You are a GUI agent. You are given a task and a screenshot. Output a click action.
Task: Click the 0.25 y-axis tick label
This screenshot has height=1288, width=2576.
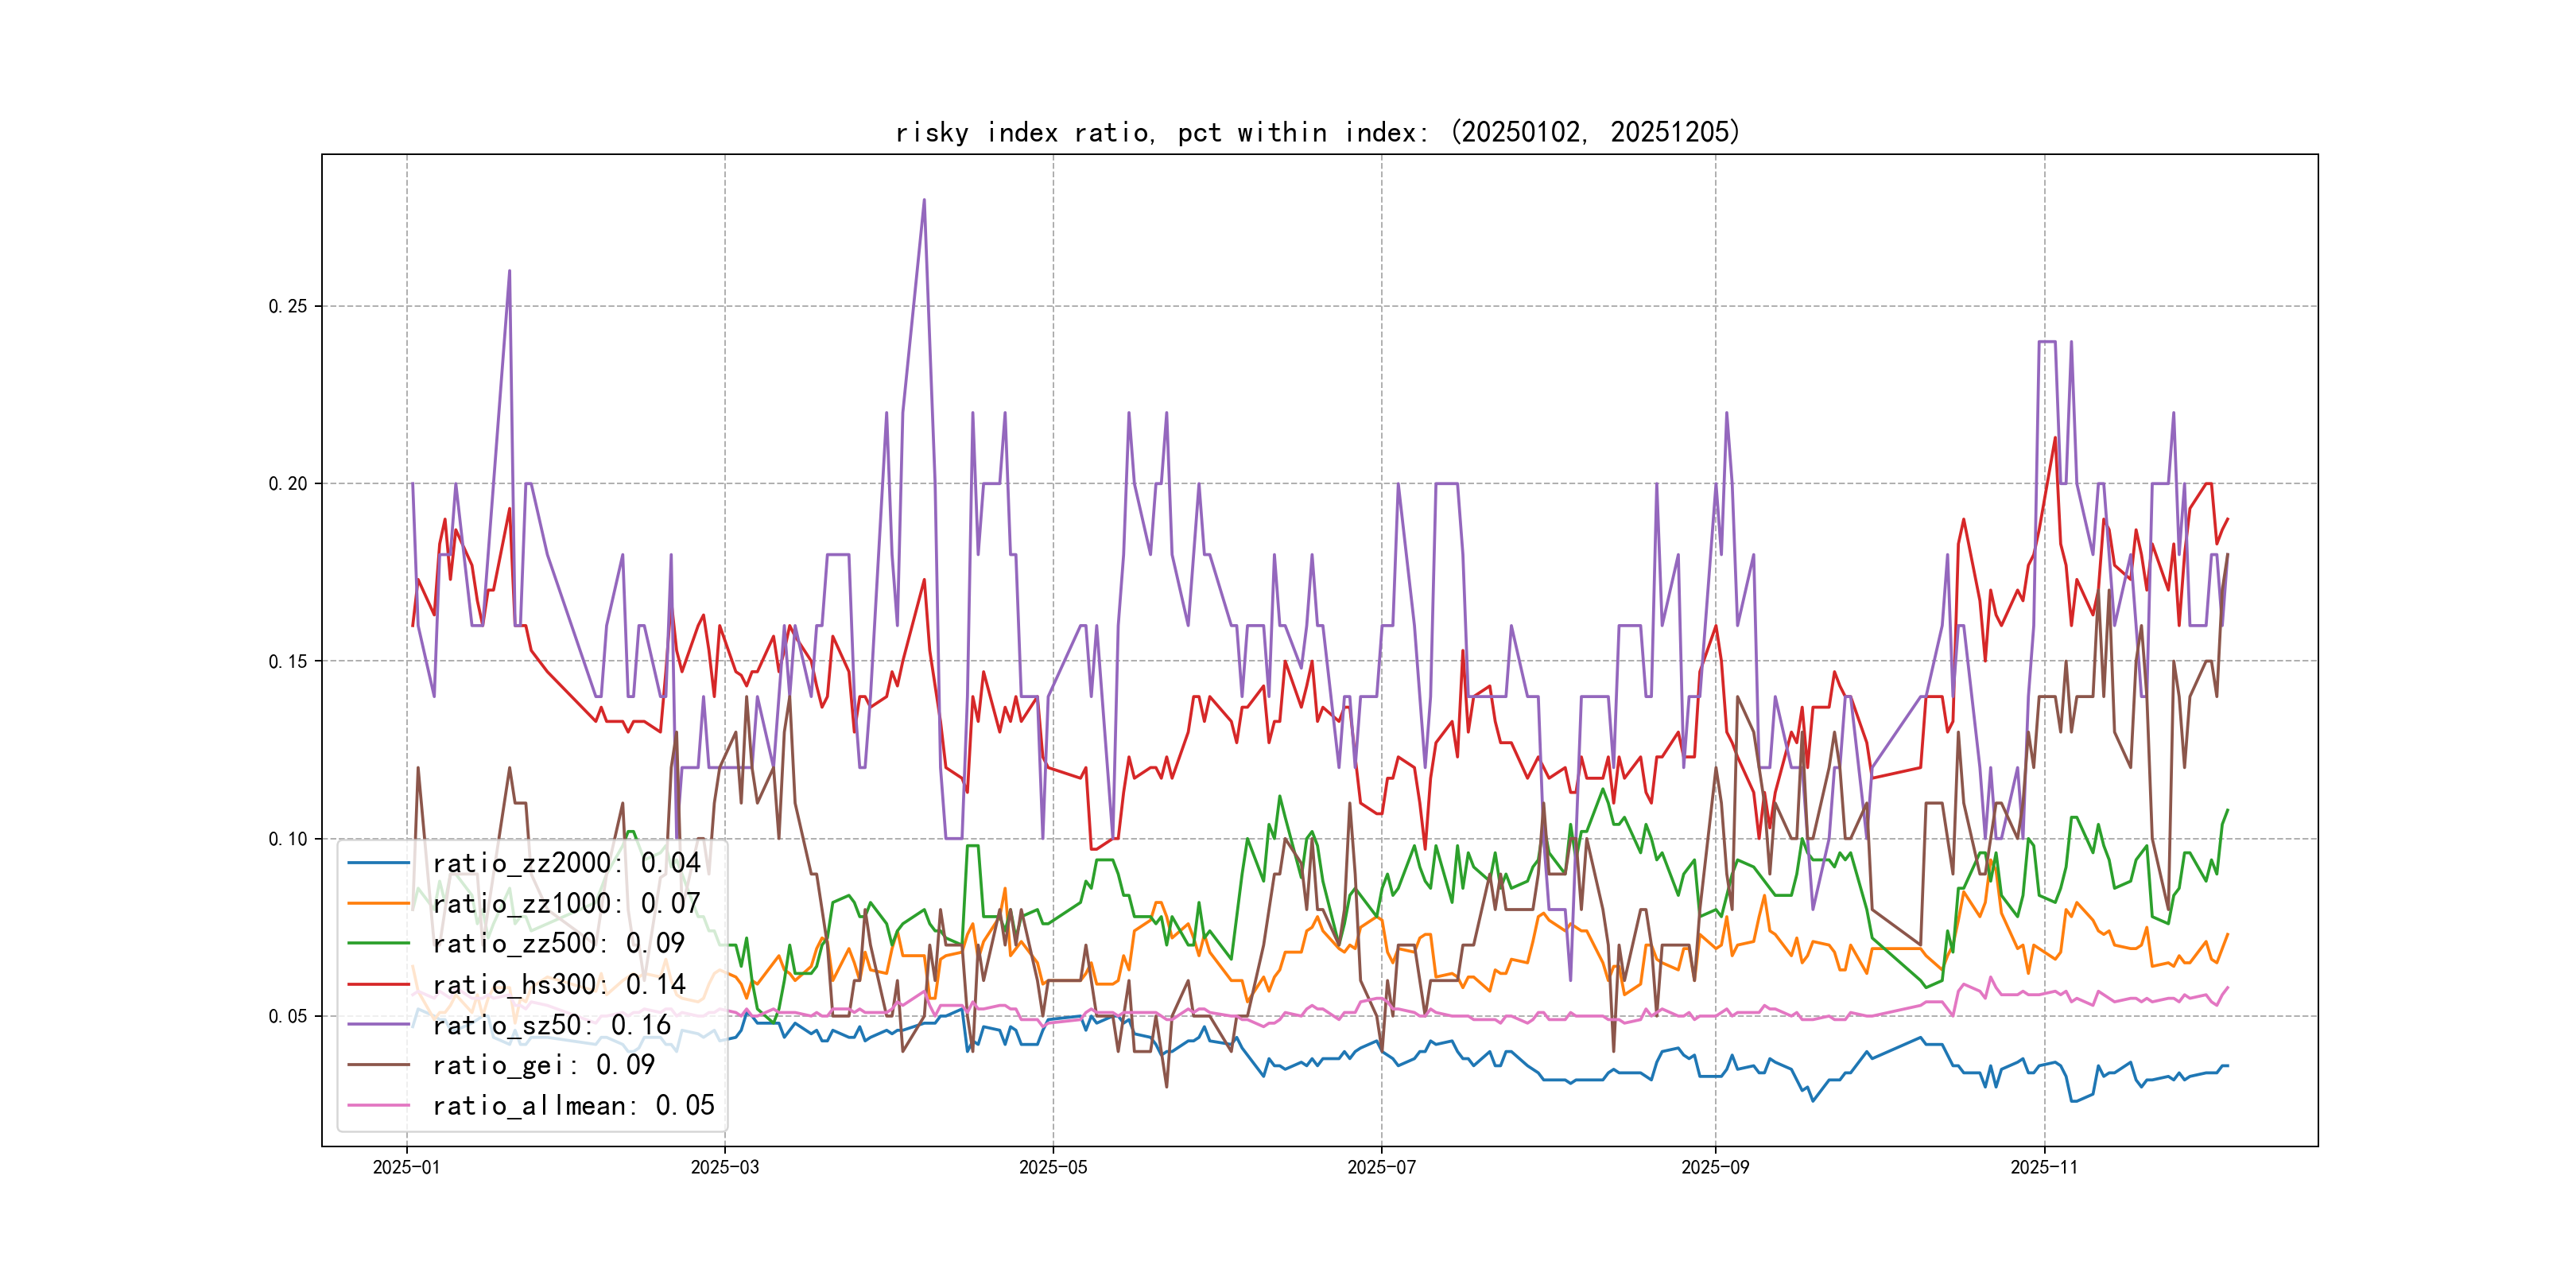coord(288,306)
